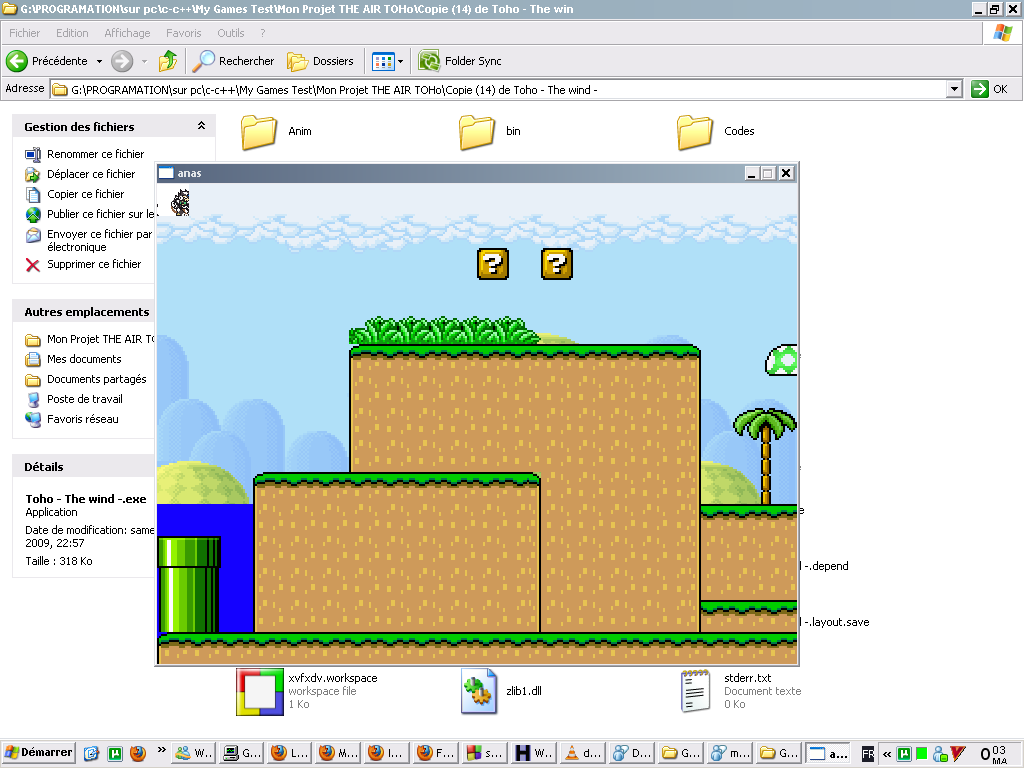Click Supprimer ce fichier link

pos(94,264)
